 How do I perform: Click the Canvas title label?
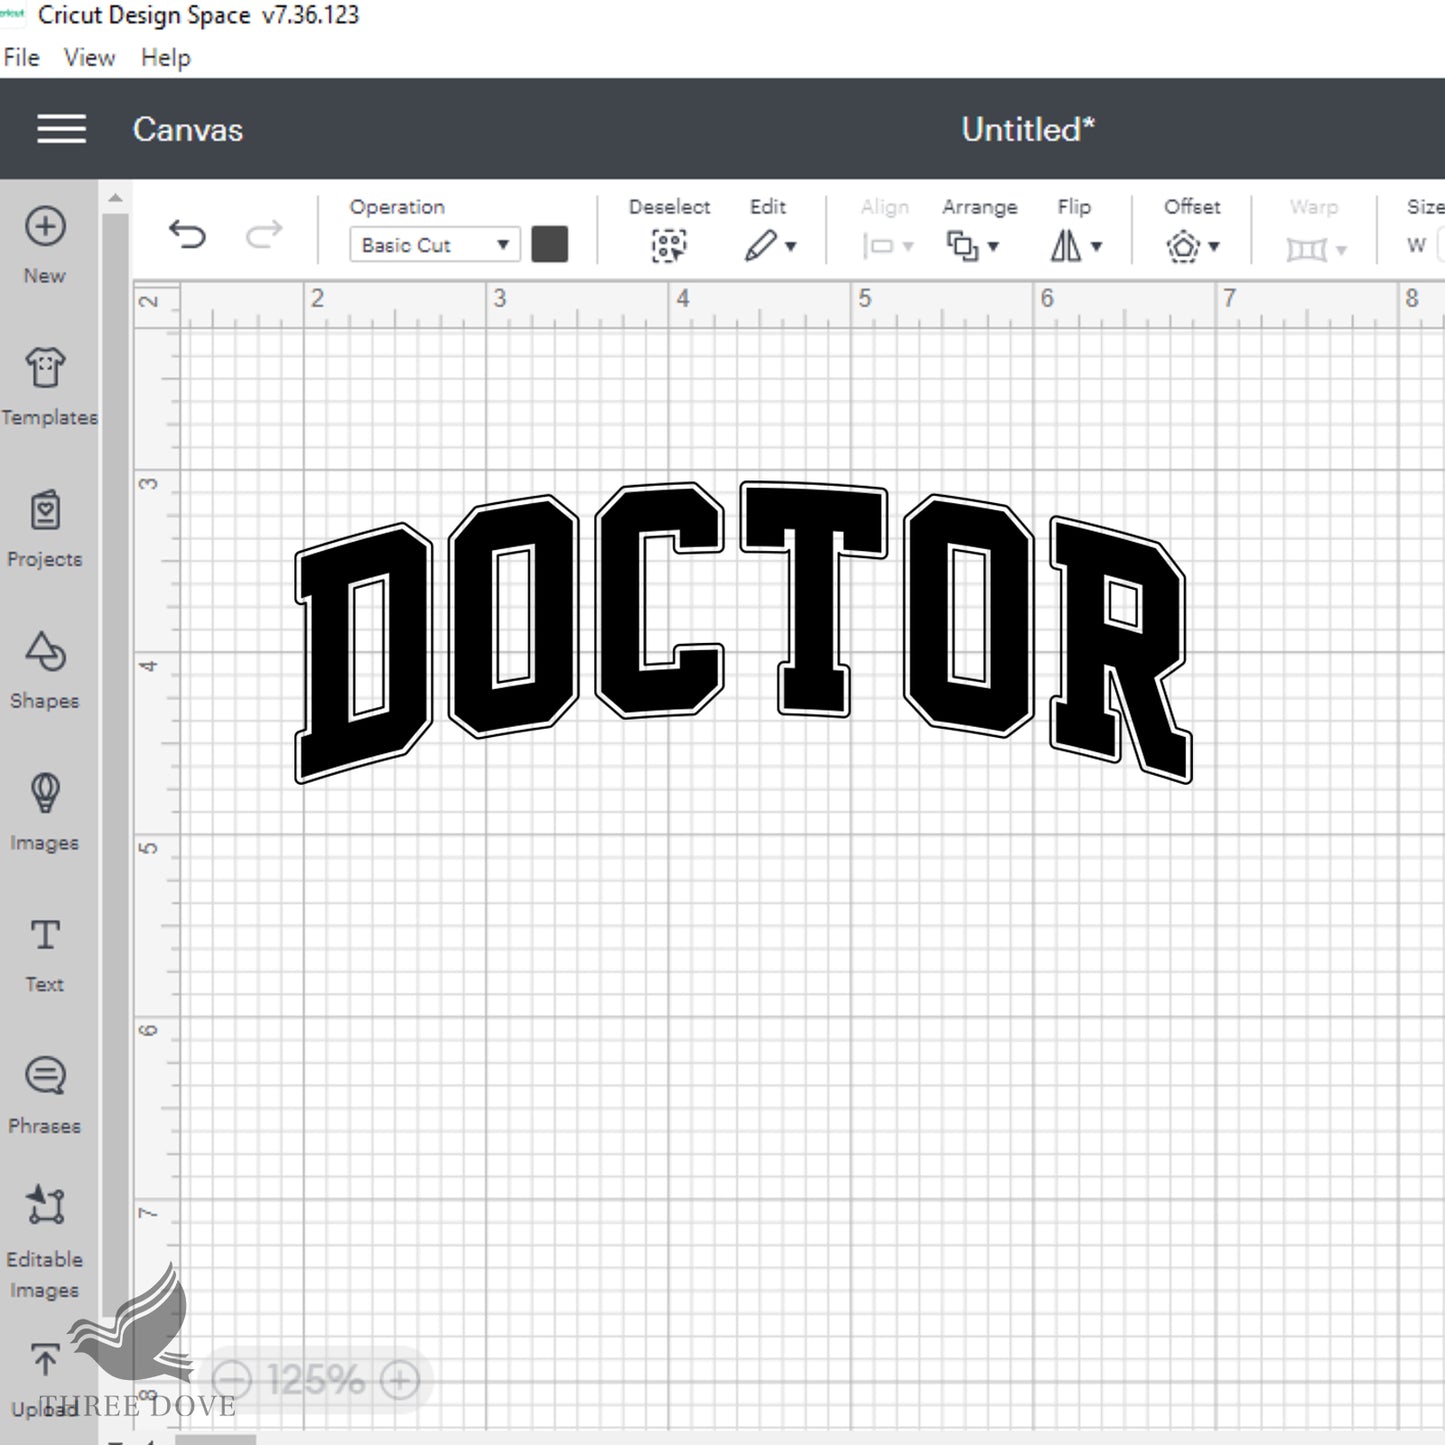[x=188, y=129]
